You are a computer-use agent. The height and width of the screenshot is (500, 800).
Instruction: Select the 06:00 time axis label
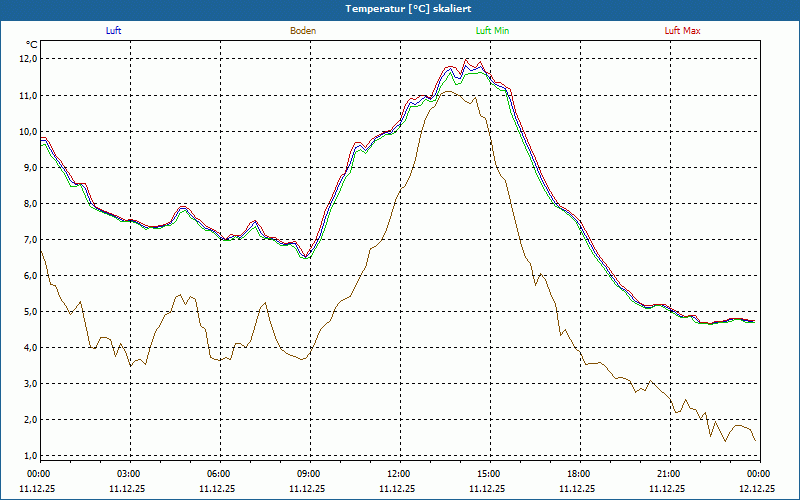coord(219,474)
